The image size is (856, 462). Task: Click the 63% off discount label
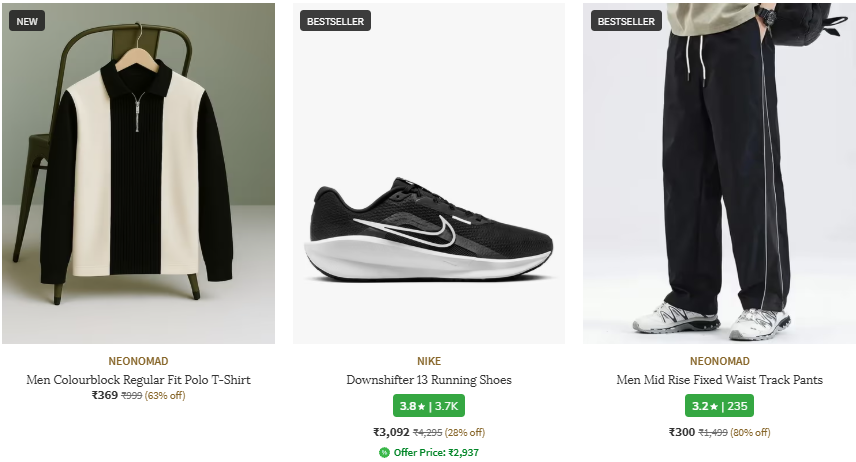(165, 396)
